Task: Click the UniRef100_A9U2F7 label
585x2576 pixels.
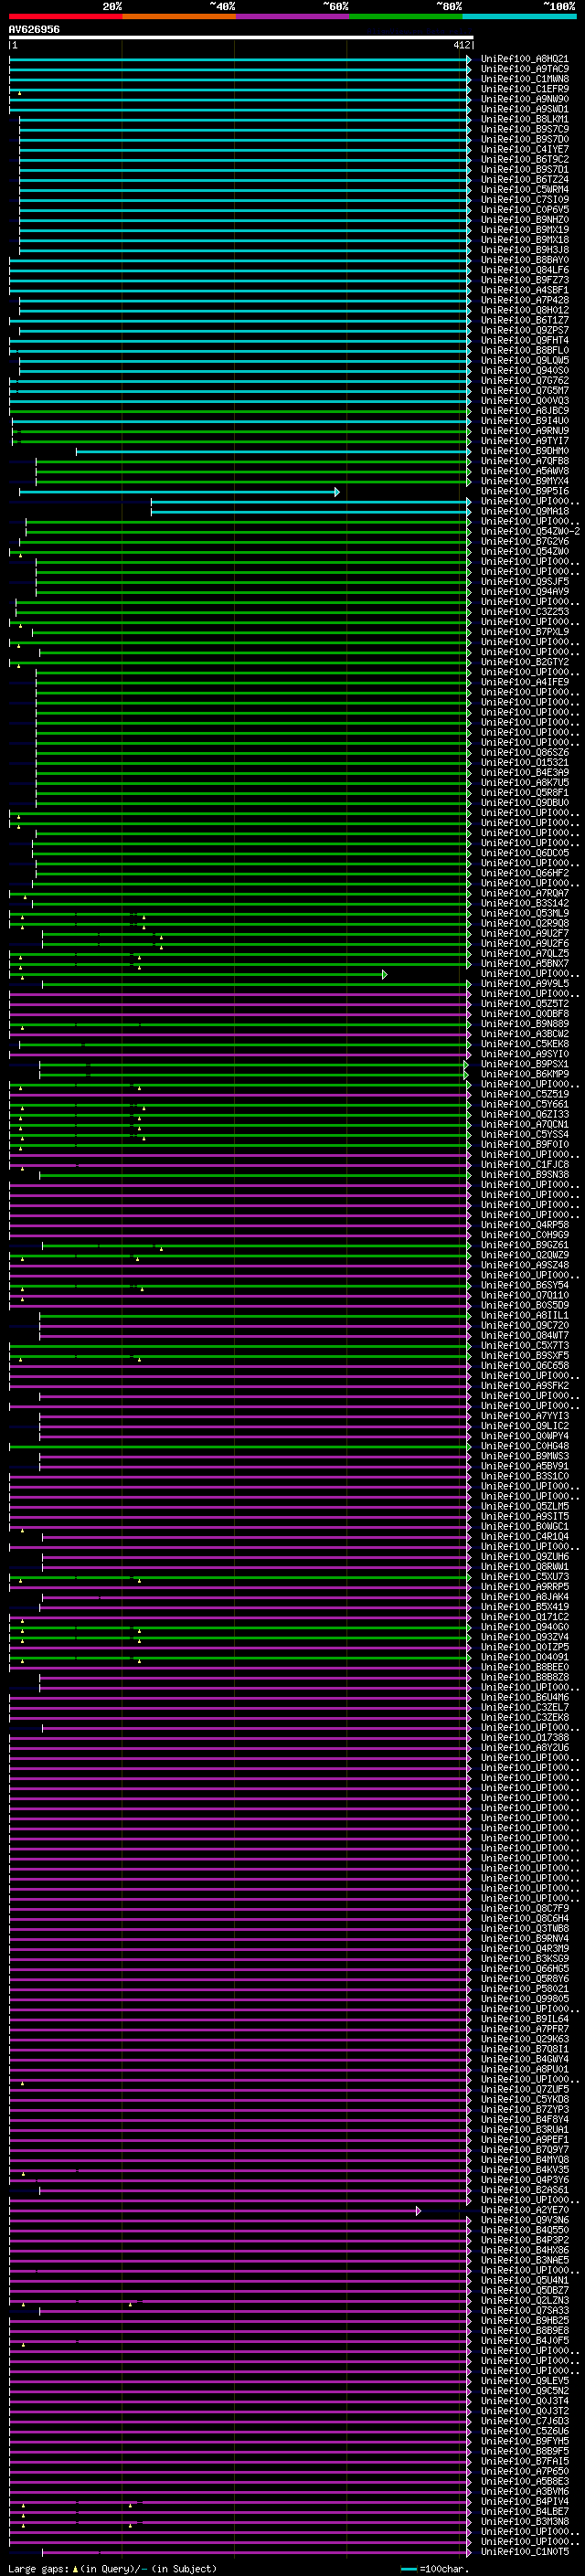Action: (525, 933)
